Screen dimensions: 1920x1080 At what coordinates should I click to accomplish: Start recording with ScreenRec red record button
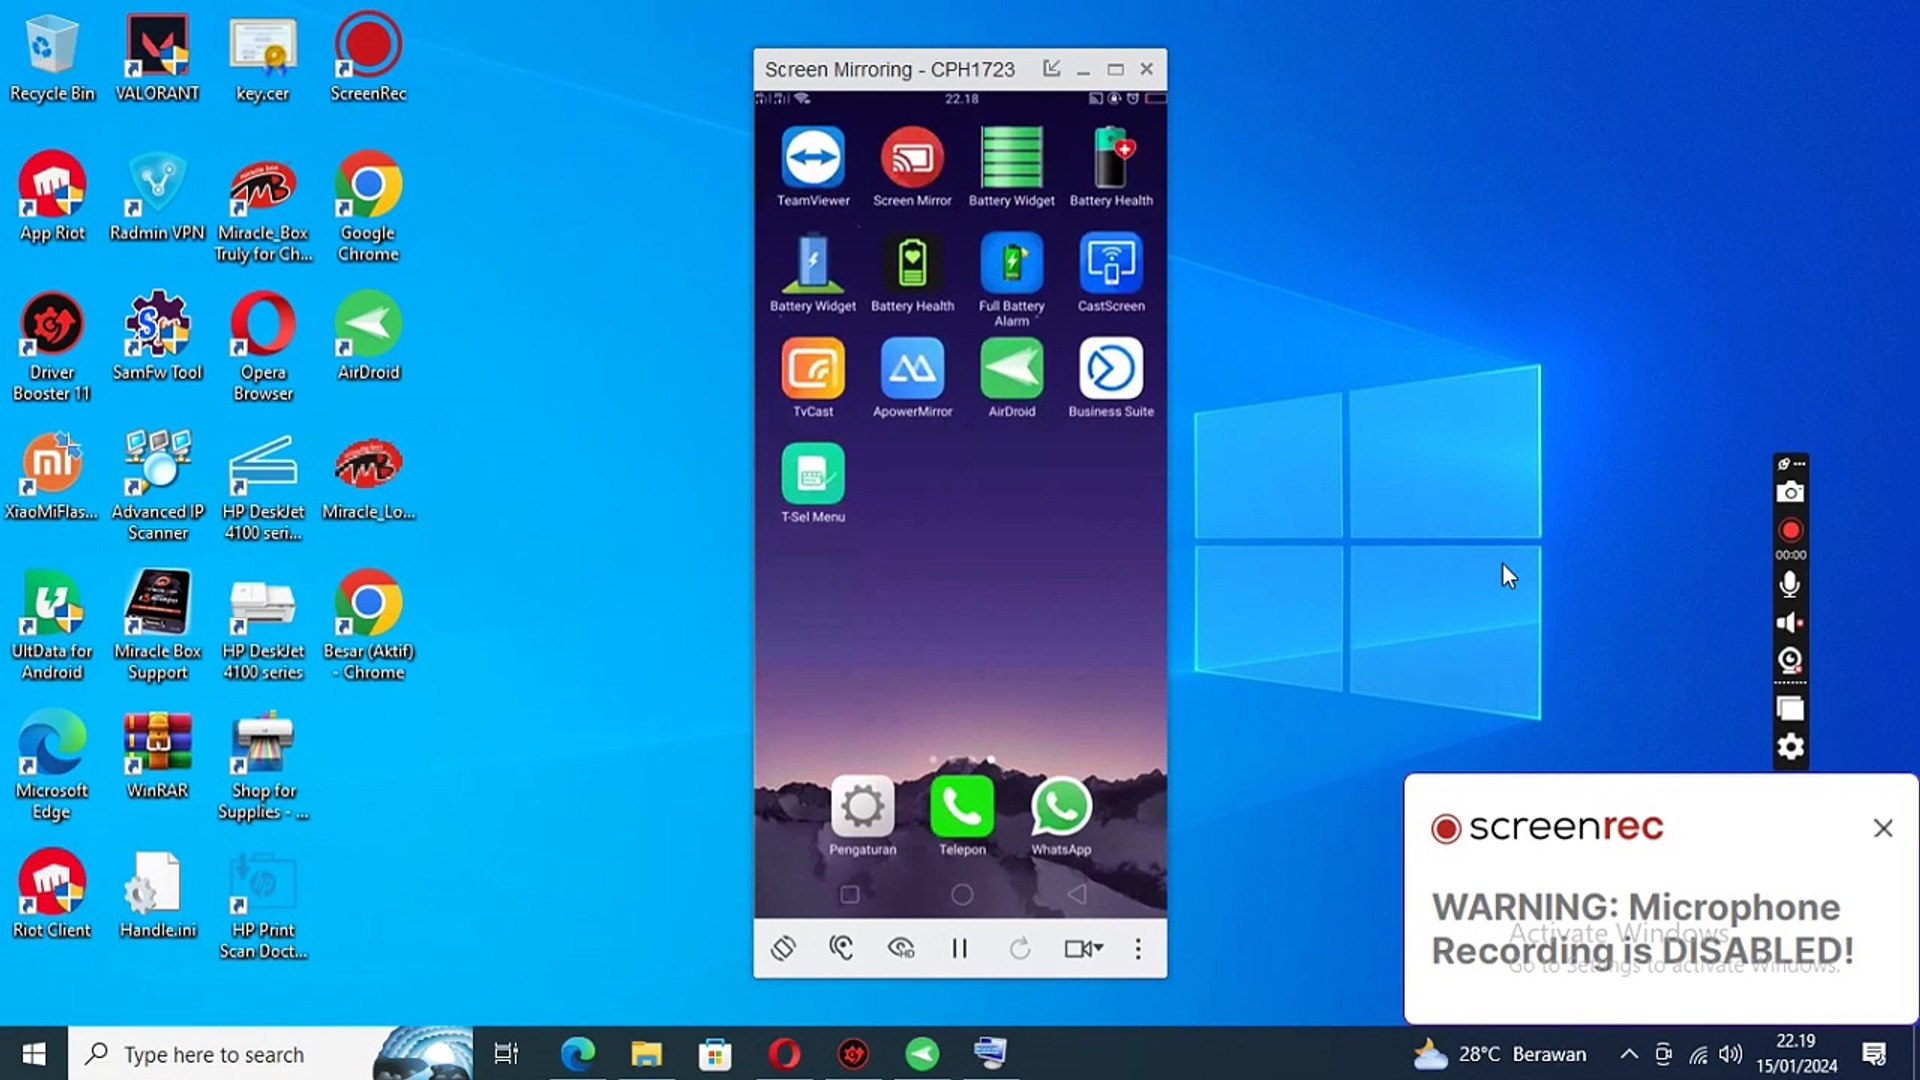click(x=1789, y=530)
